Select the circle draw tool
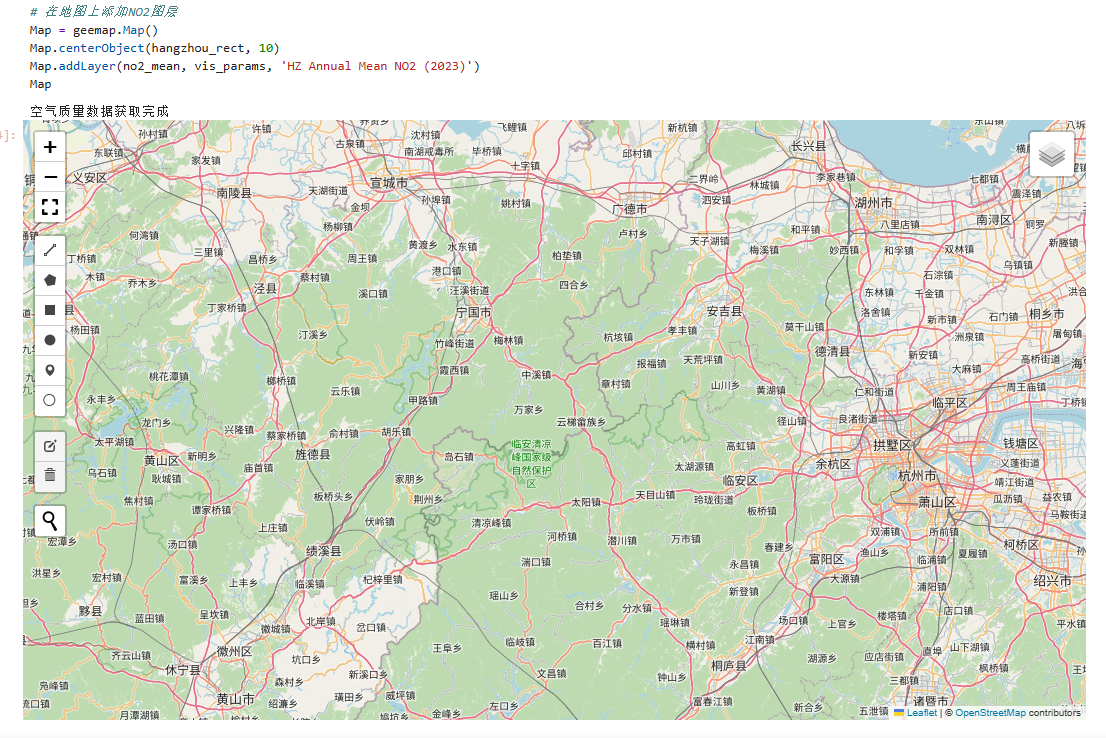The image size is (1106, 738). coord(49,340)
